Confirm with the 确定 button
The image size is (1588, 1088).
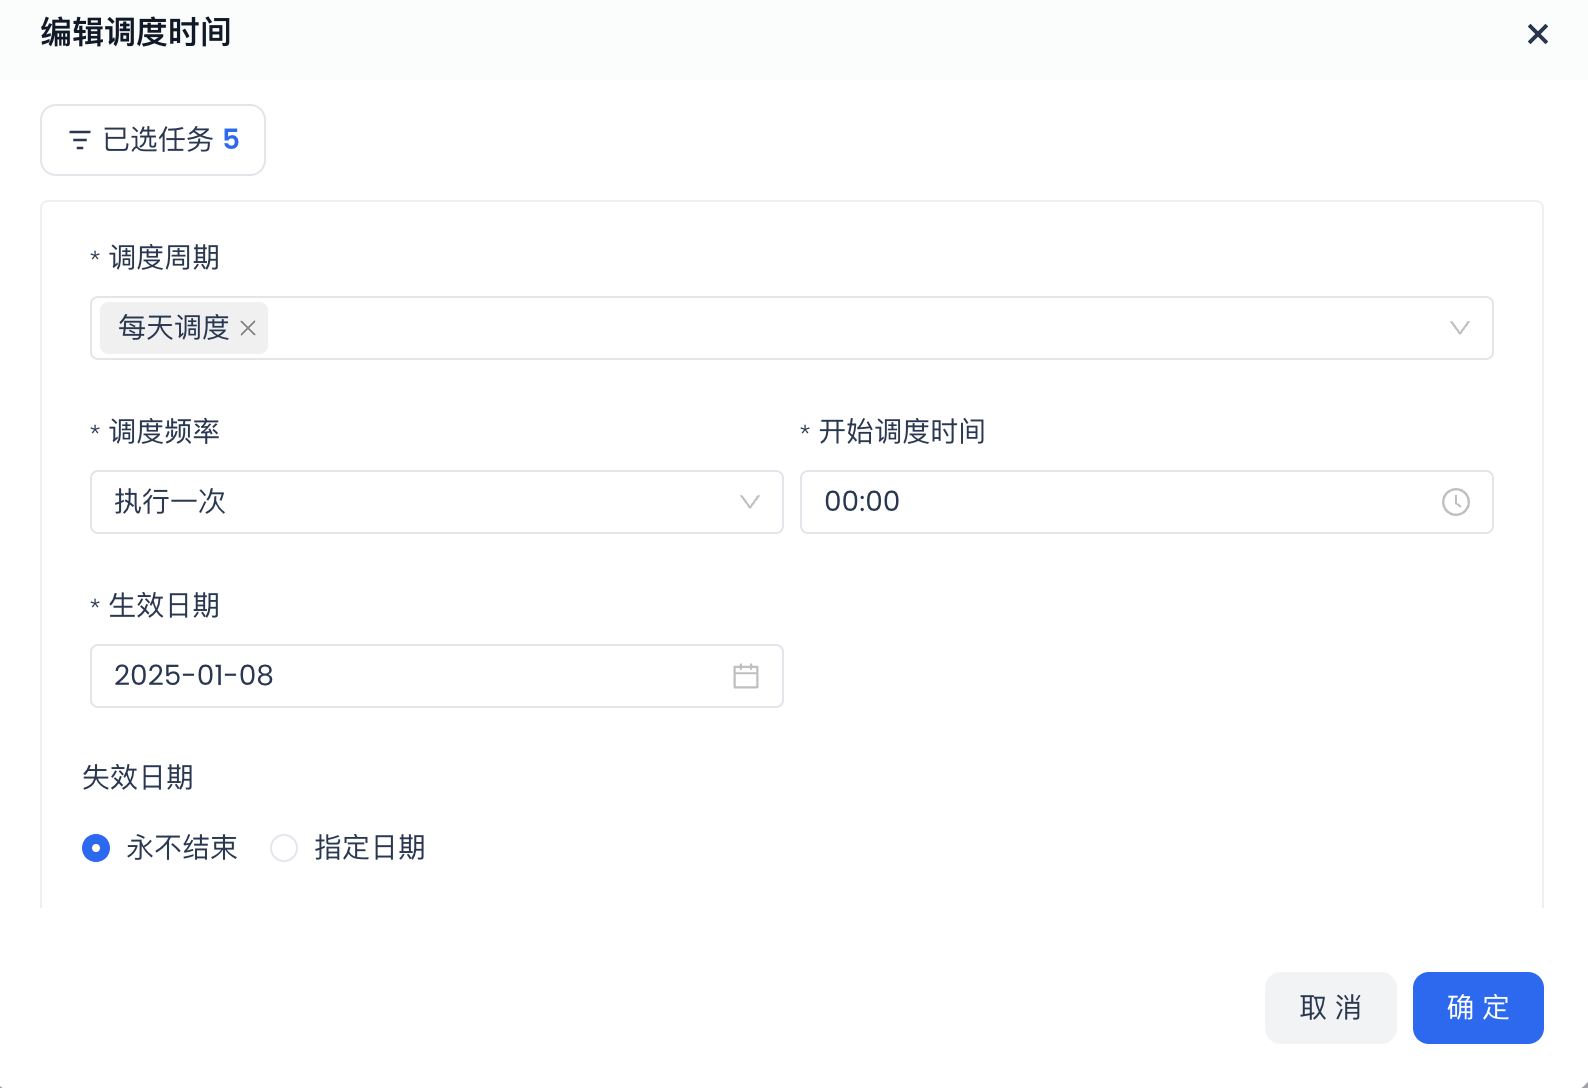(x=1477, y=1007)
